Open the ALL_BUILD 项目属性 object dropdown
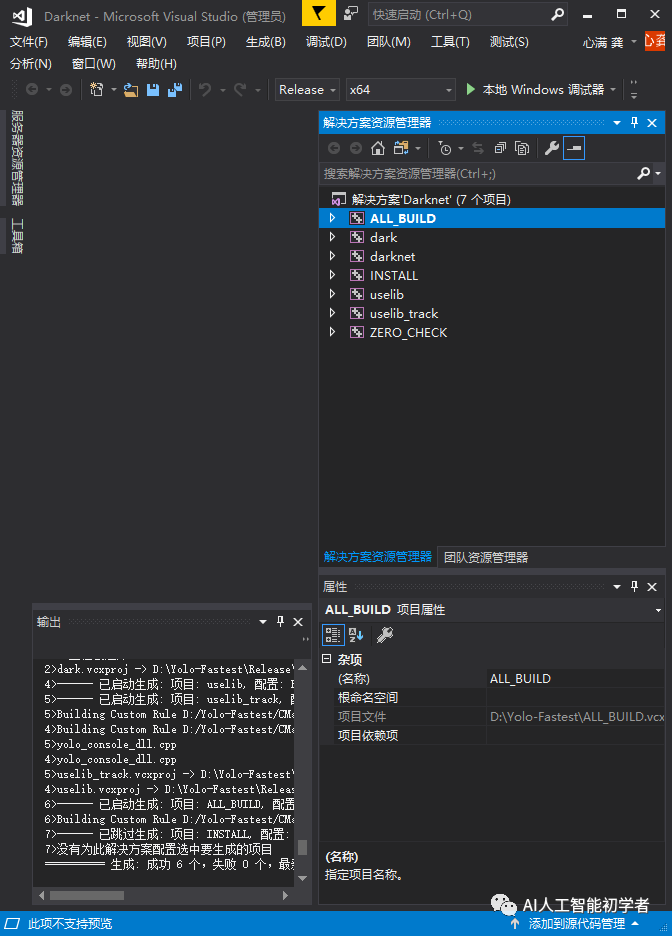The image size is (672, 936). coord(658,610)
